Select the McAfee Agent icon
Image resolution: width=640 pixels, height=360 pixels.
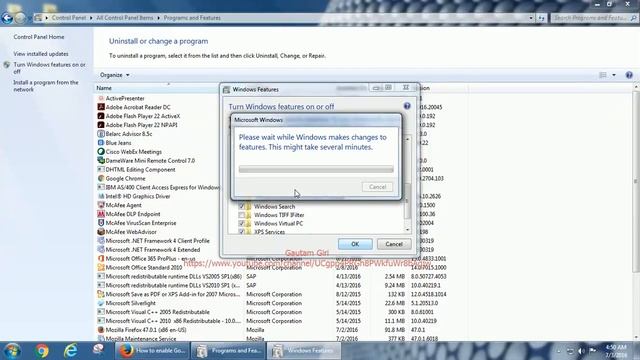pos(101,205)
